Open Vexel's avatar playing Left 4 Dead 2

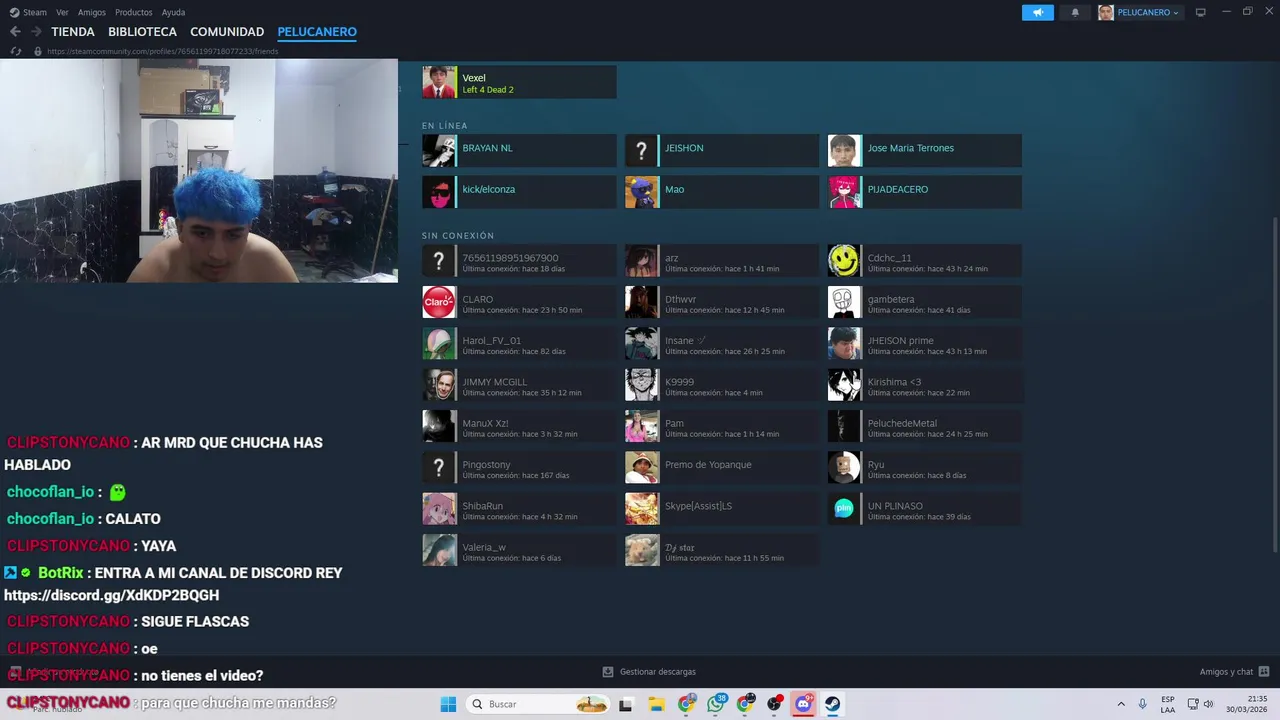(x=439, y=82)
